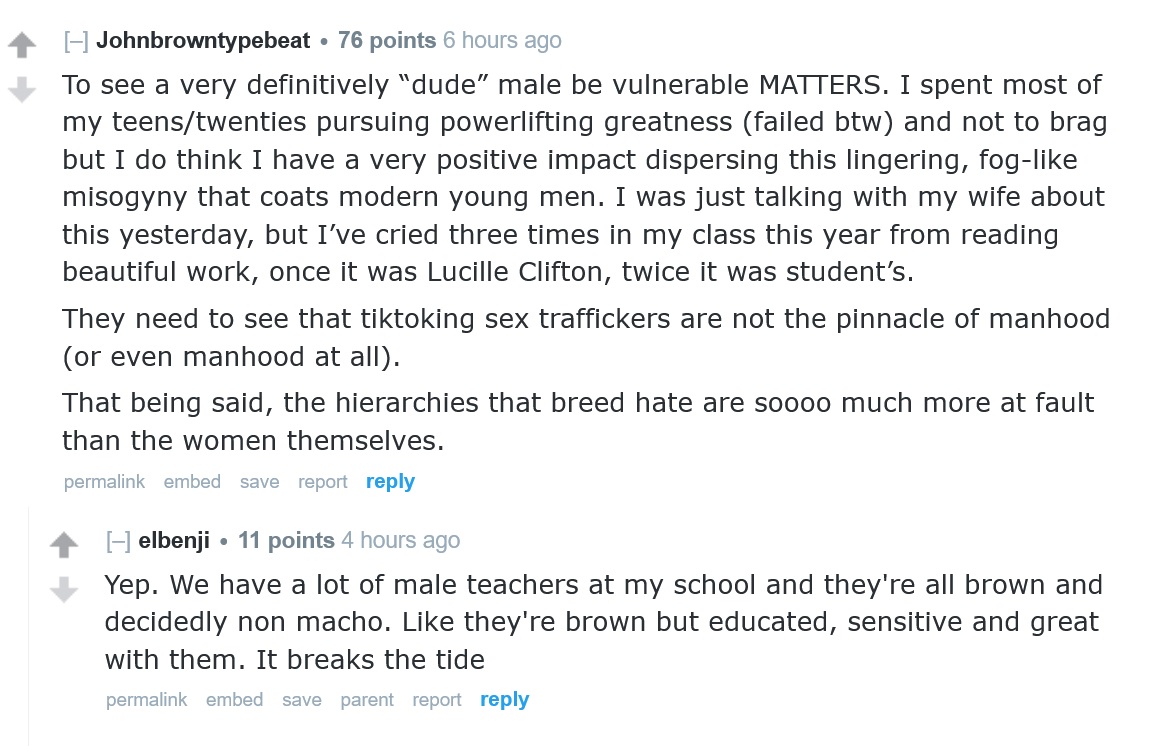Viewport: 1162px width, 746px height.
Task: Save Johnbrowntypebeat's comment
Action: (x=259, y=482)
